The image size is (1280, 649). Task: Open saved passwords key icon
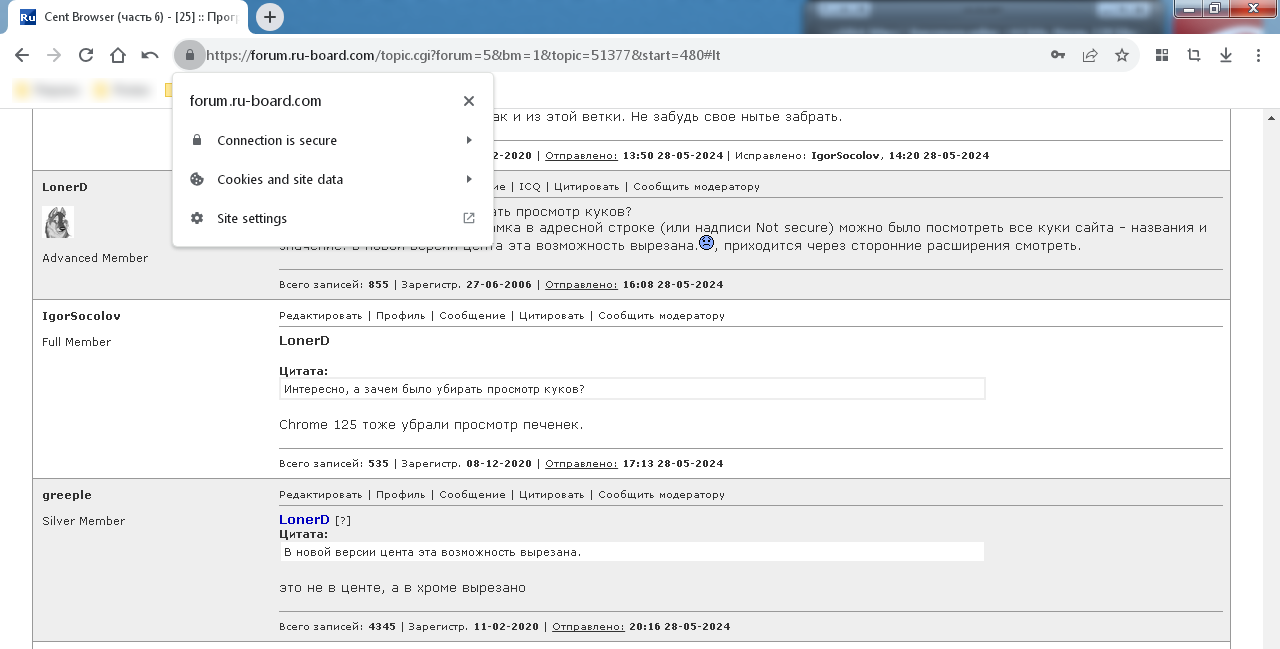click(1058, 55)
